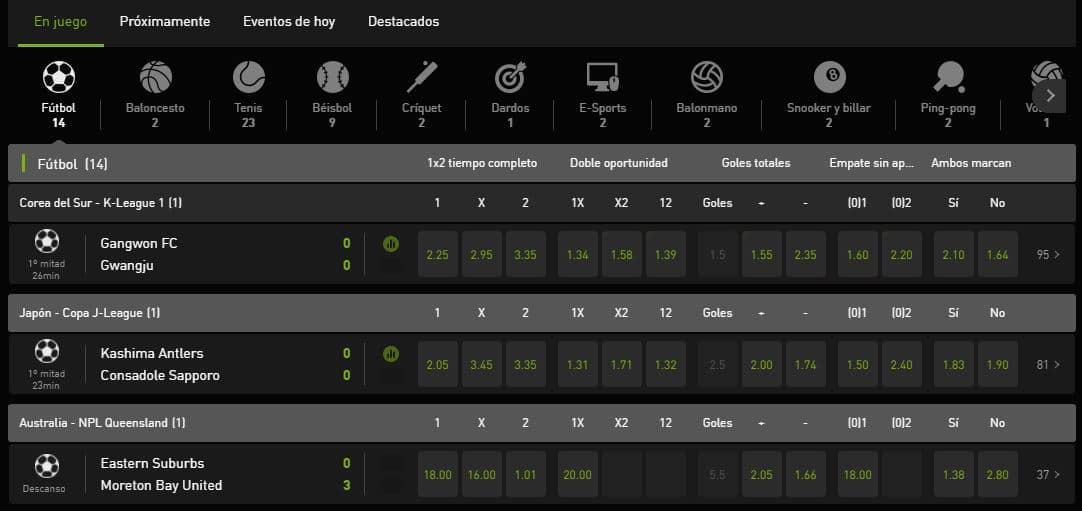Bet on Gangwon FC win at 2.25
Screen dimensions: 1082x511
pos(437,254)
